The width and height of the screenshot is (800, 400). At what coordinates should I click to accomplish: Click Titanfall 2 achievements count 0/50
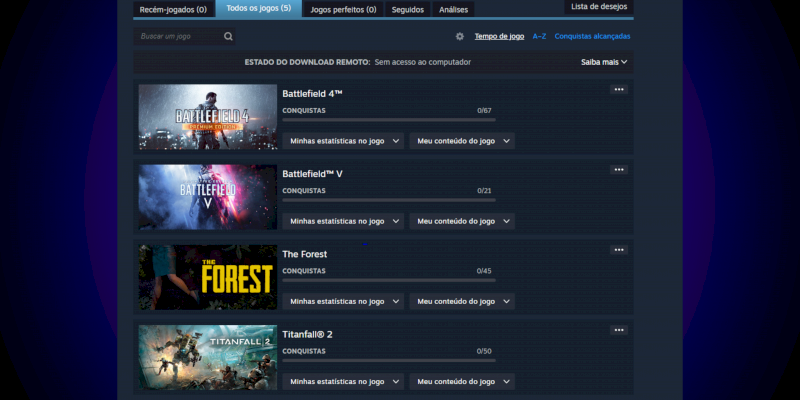pos(484,351)
